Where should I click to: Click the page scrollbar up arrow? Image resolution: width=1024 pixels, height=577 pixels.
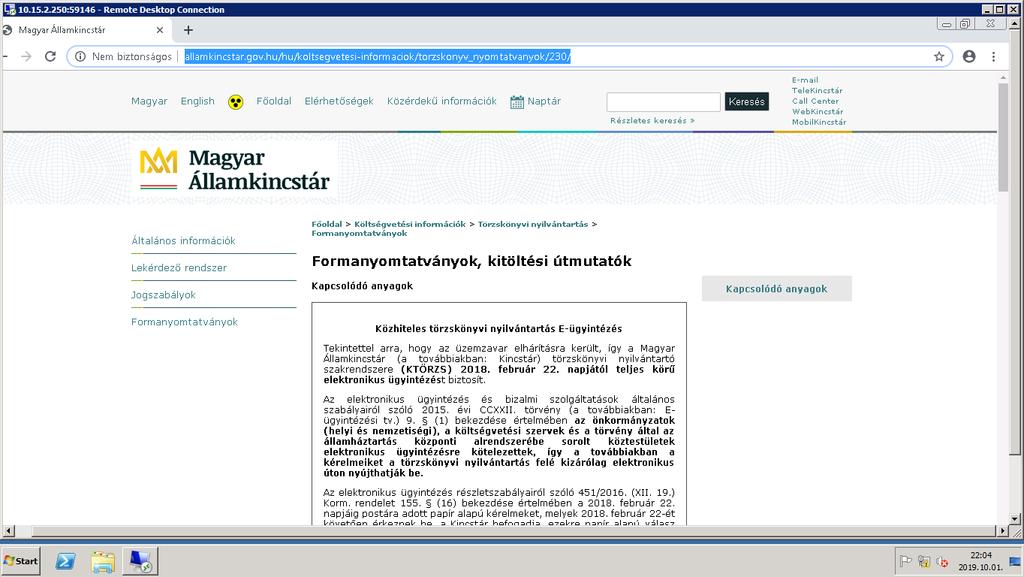pos(1003,77)
